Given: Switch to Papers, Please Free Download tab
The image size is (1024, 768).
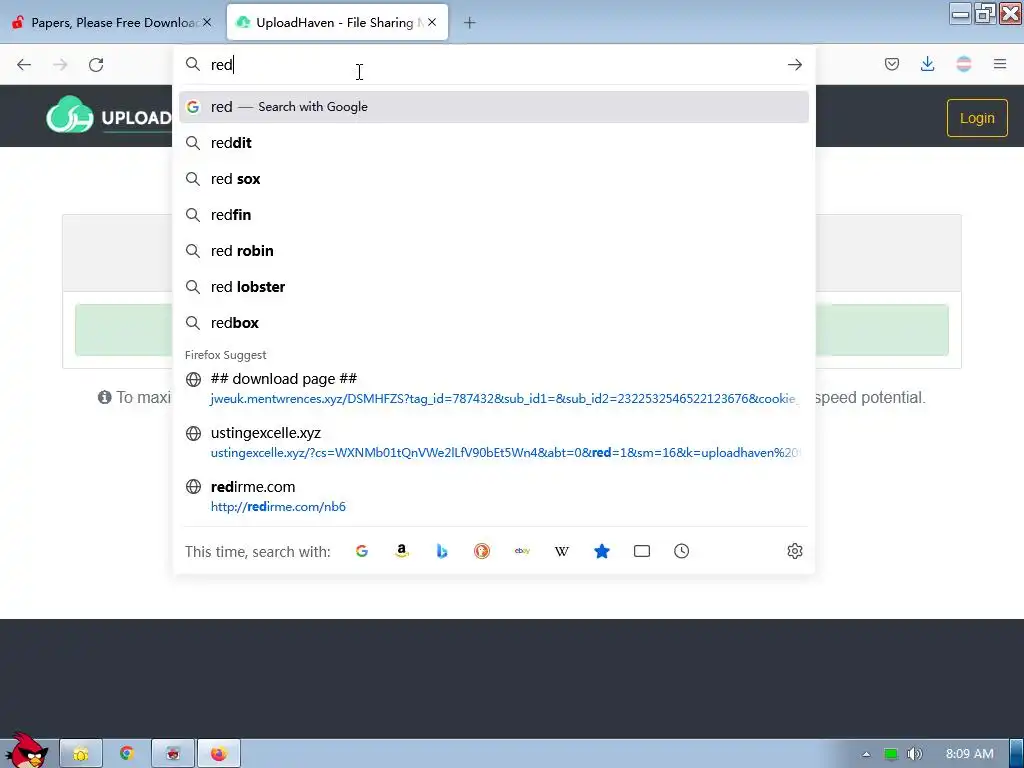Looking at the screenshot, I should click(x=112, y=22).
